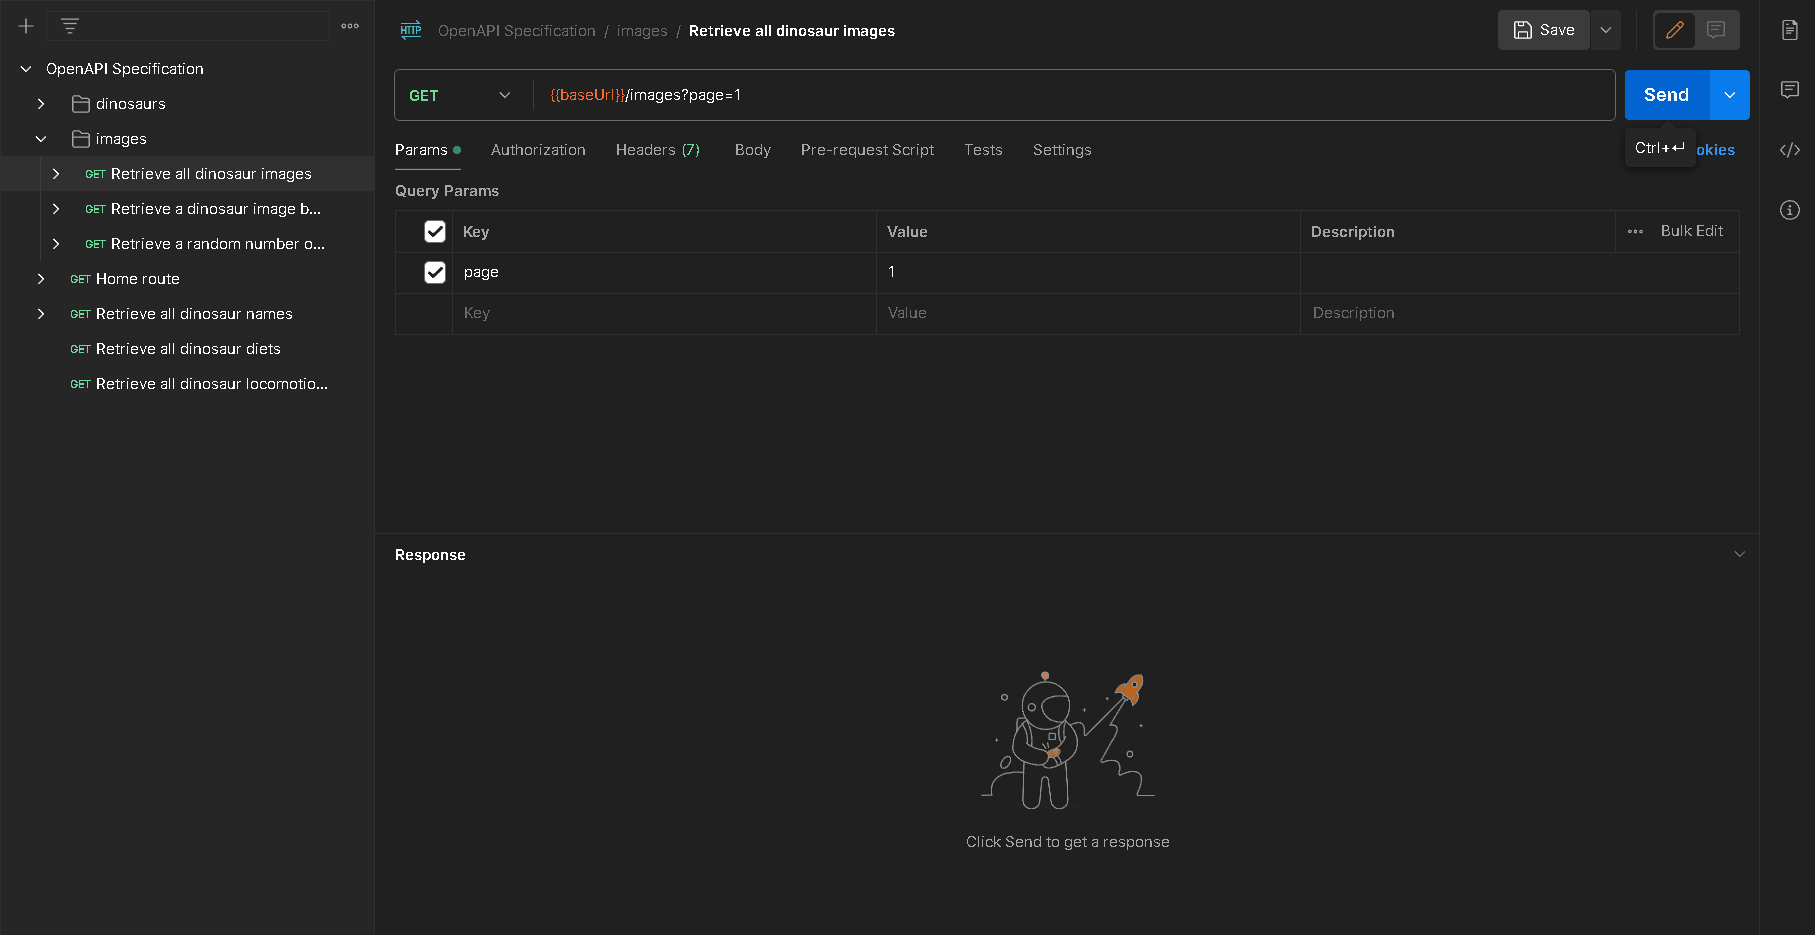Toggle the select-all params checkbox in header

(x=435, y=232)
